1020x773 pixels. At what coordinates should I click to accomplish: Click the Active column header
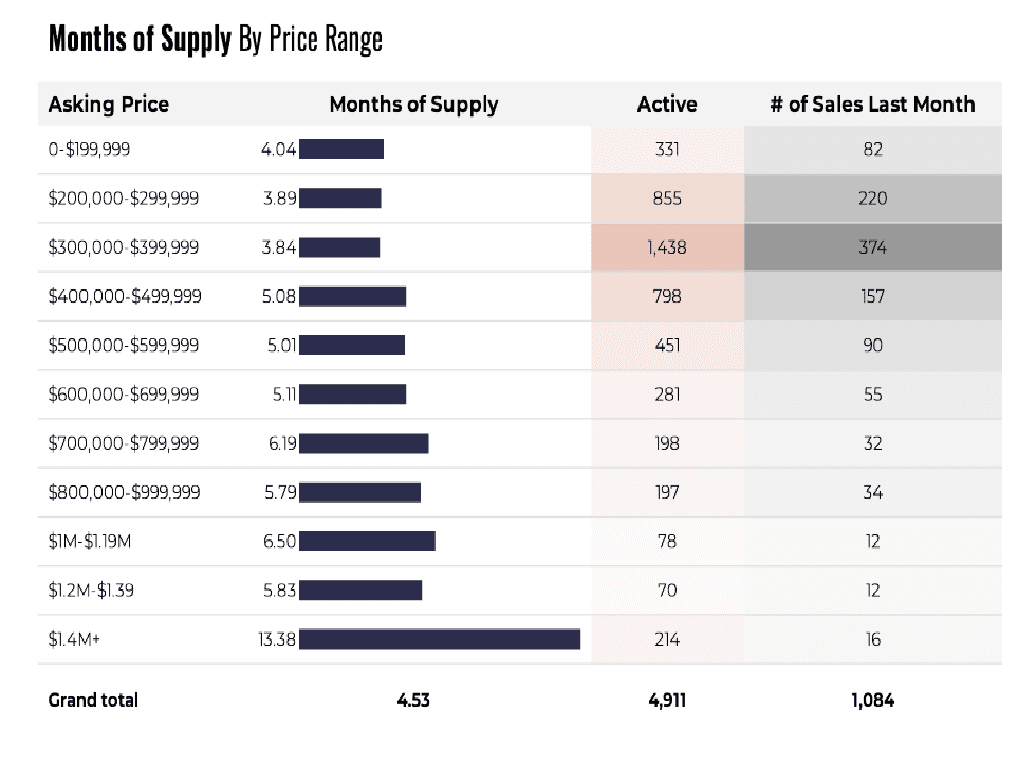(667, 104)
